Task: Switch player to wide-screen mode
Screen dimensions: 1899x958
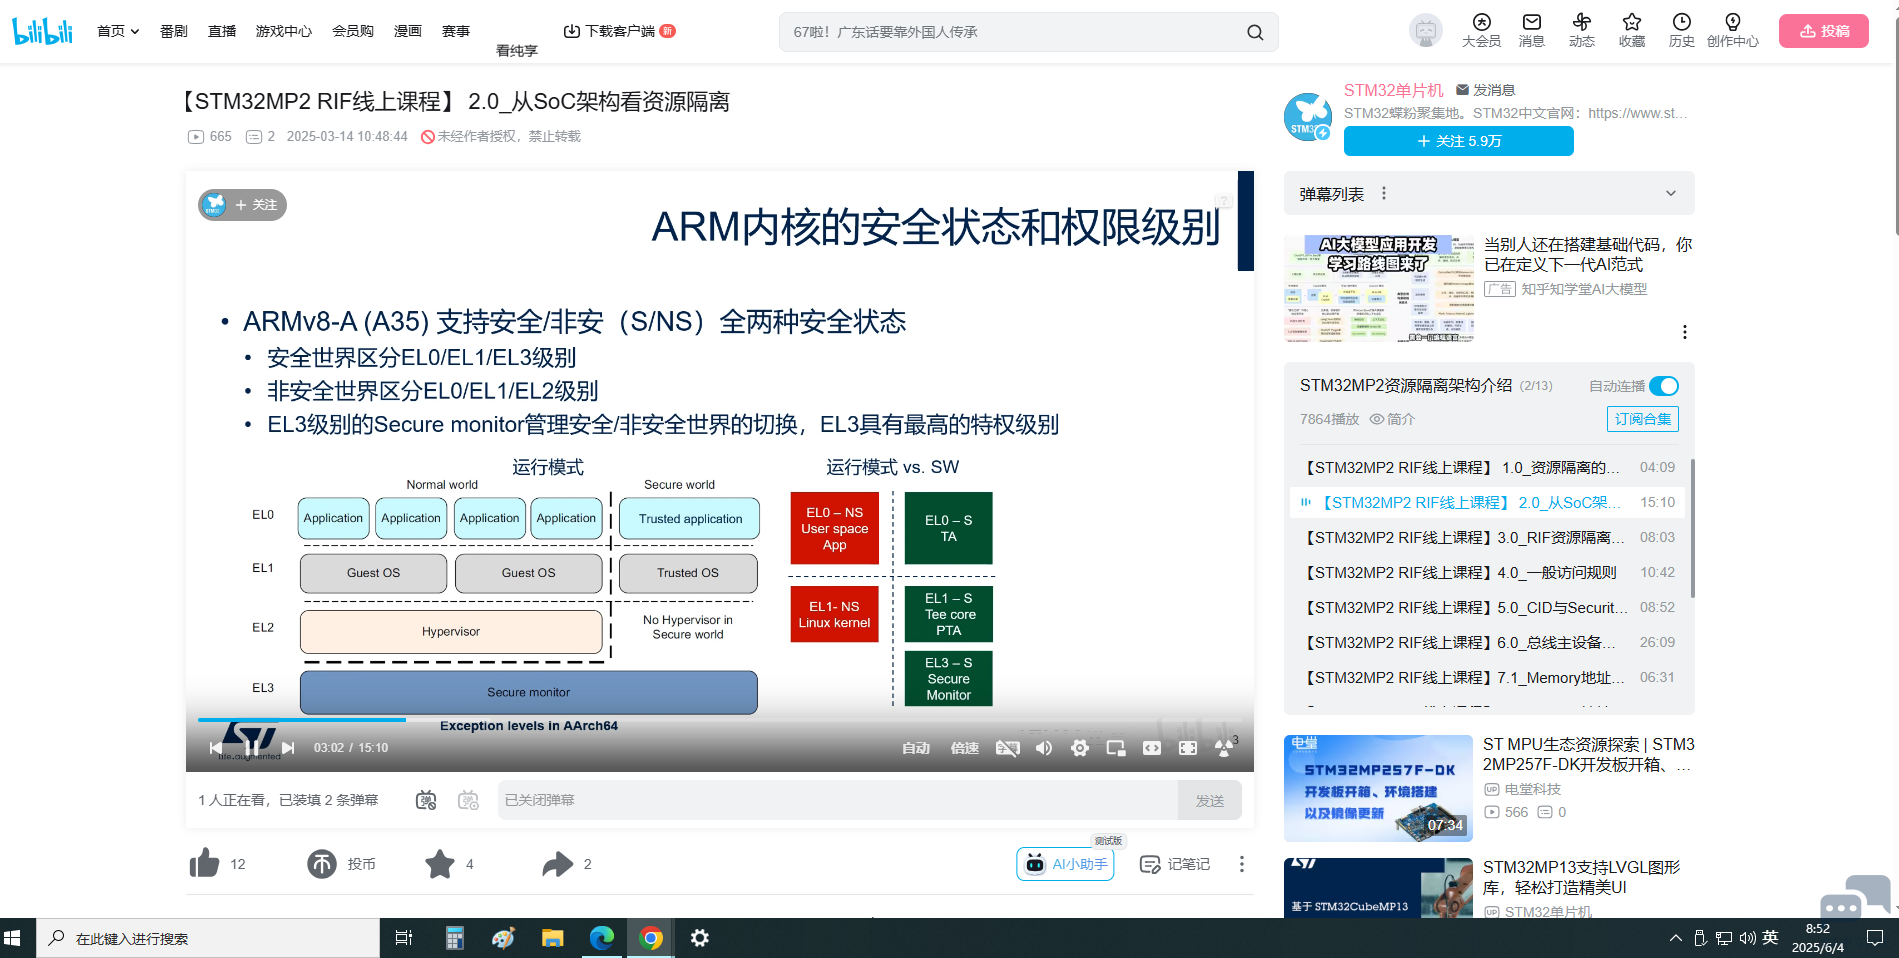Action: (1152, 748)
